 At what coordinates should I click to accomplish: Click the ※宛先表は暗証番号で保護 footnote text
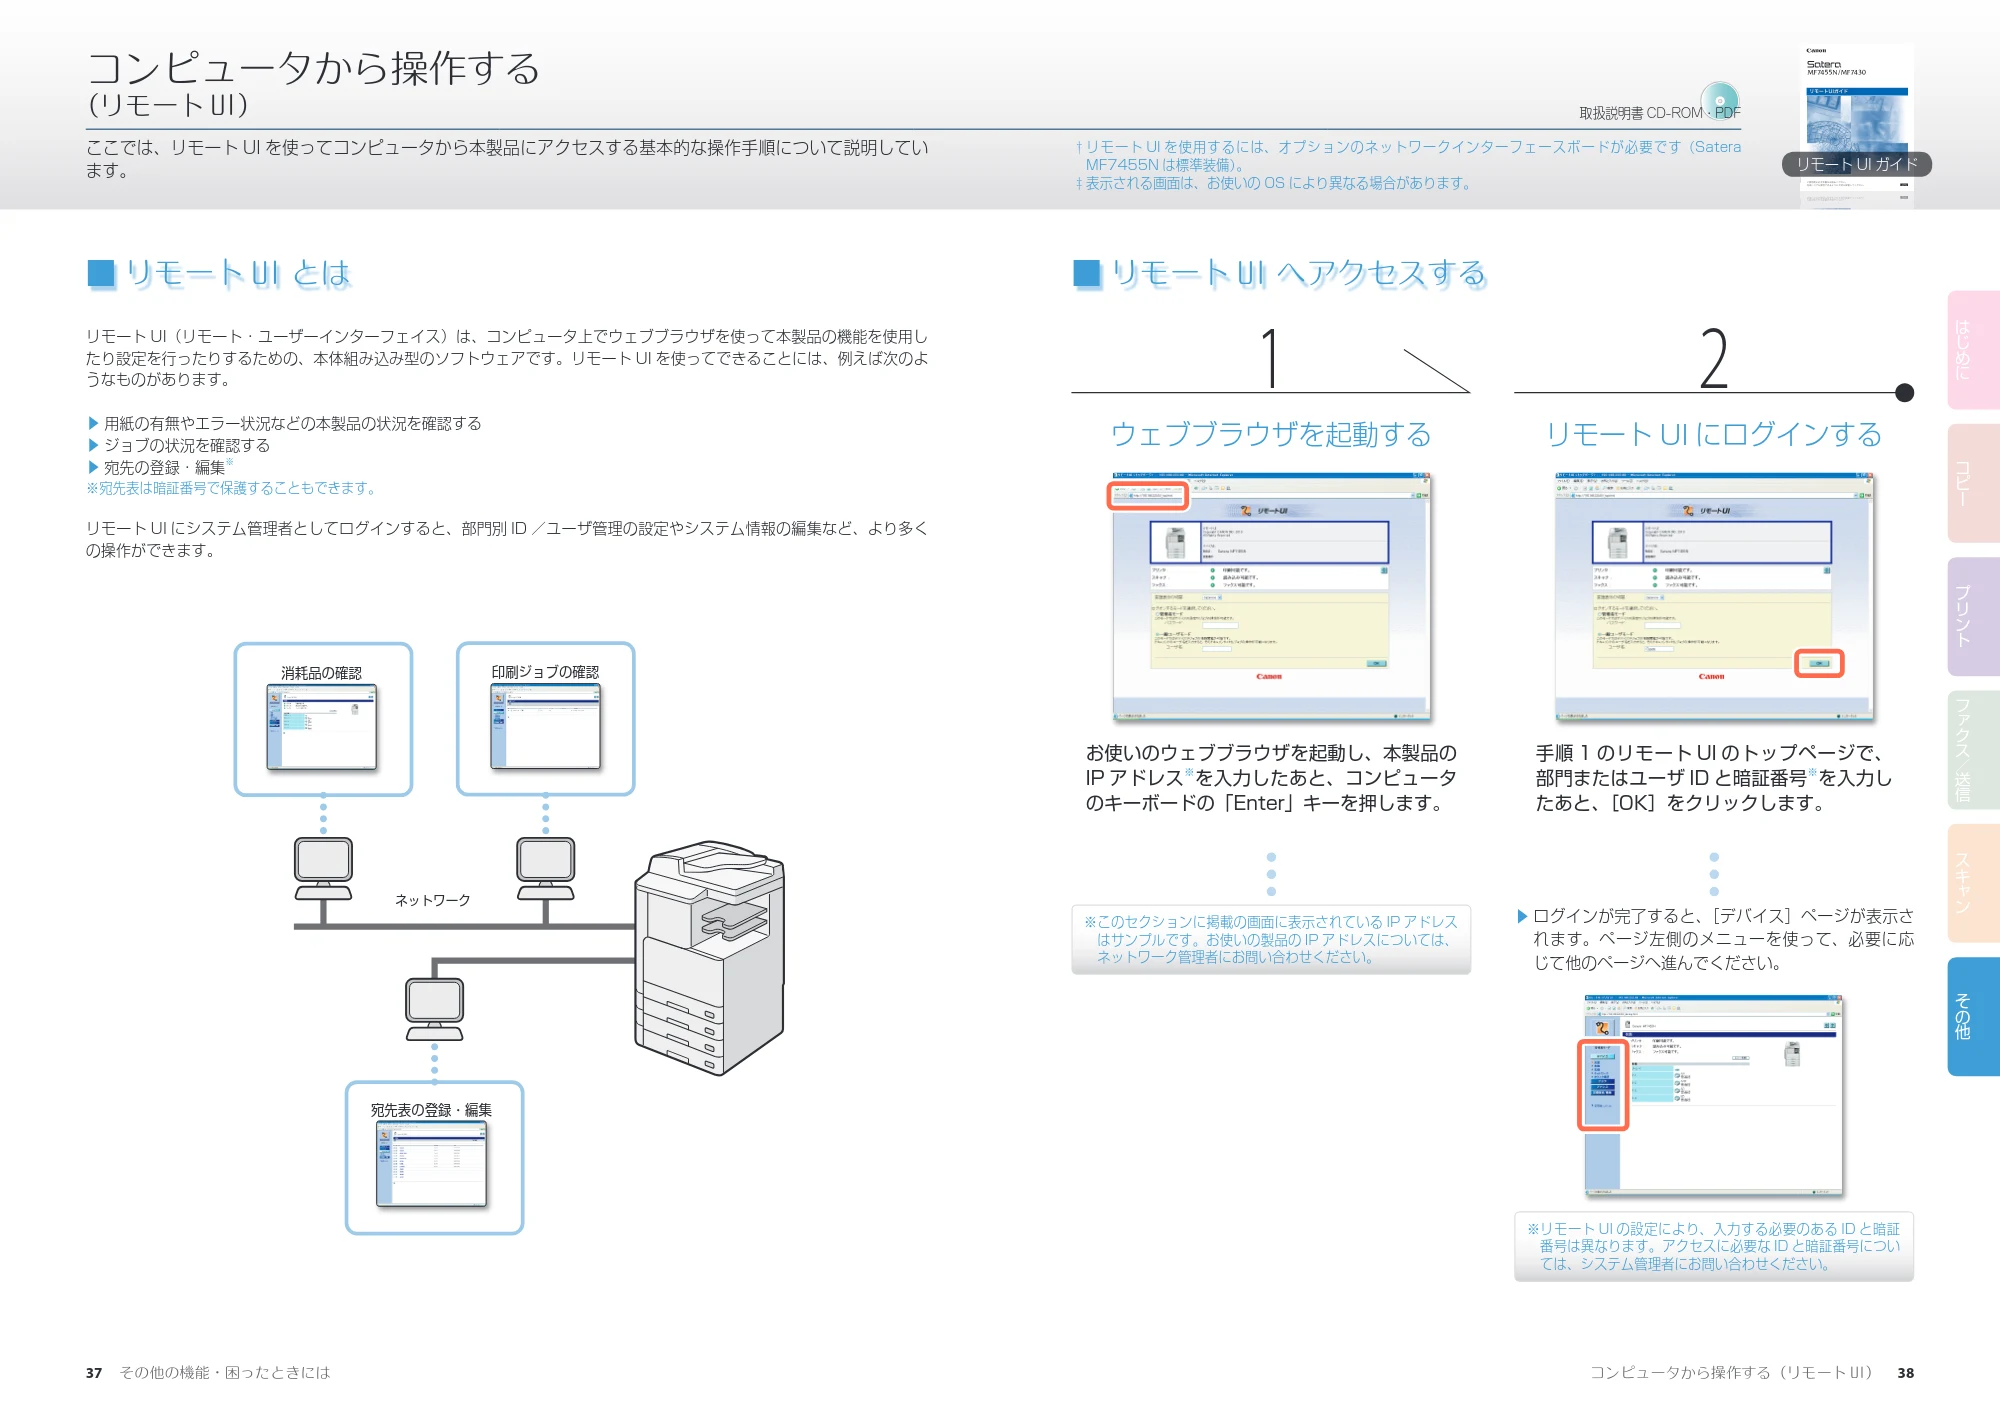click(x=232, y=488)
